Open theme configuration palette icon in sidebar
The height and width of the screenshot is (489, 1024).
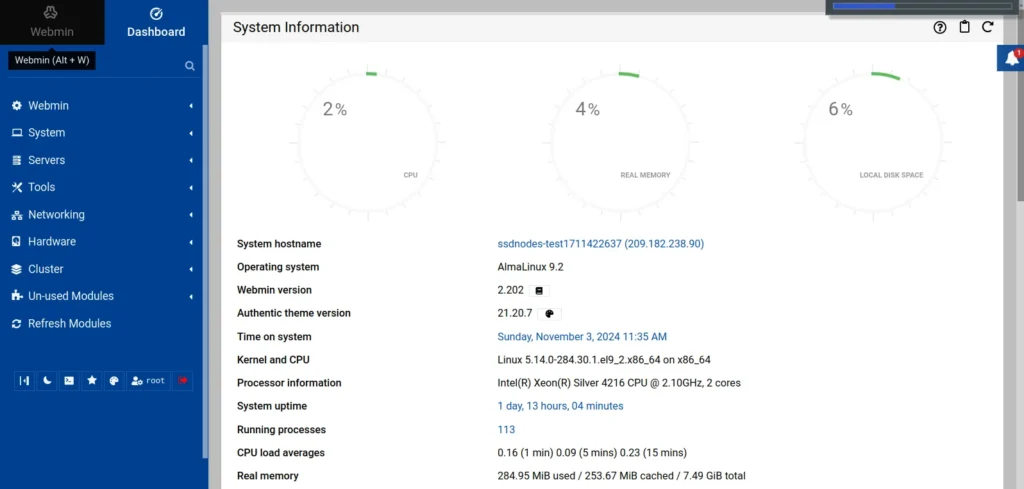114,381
